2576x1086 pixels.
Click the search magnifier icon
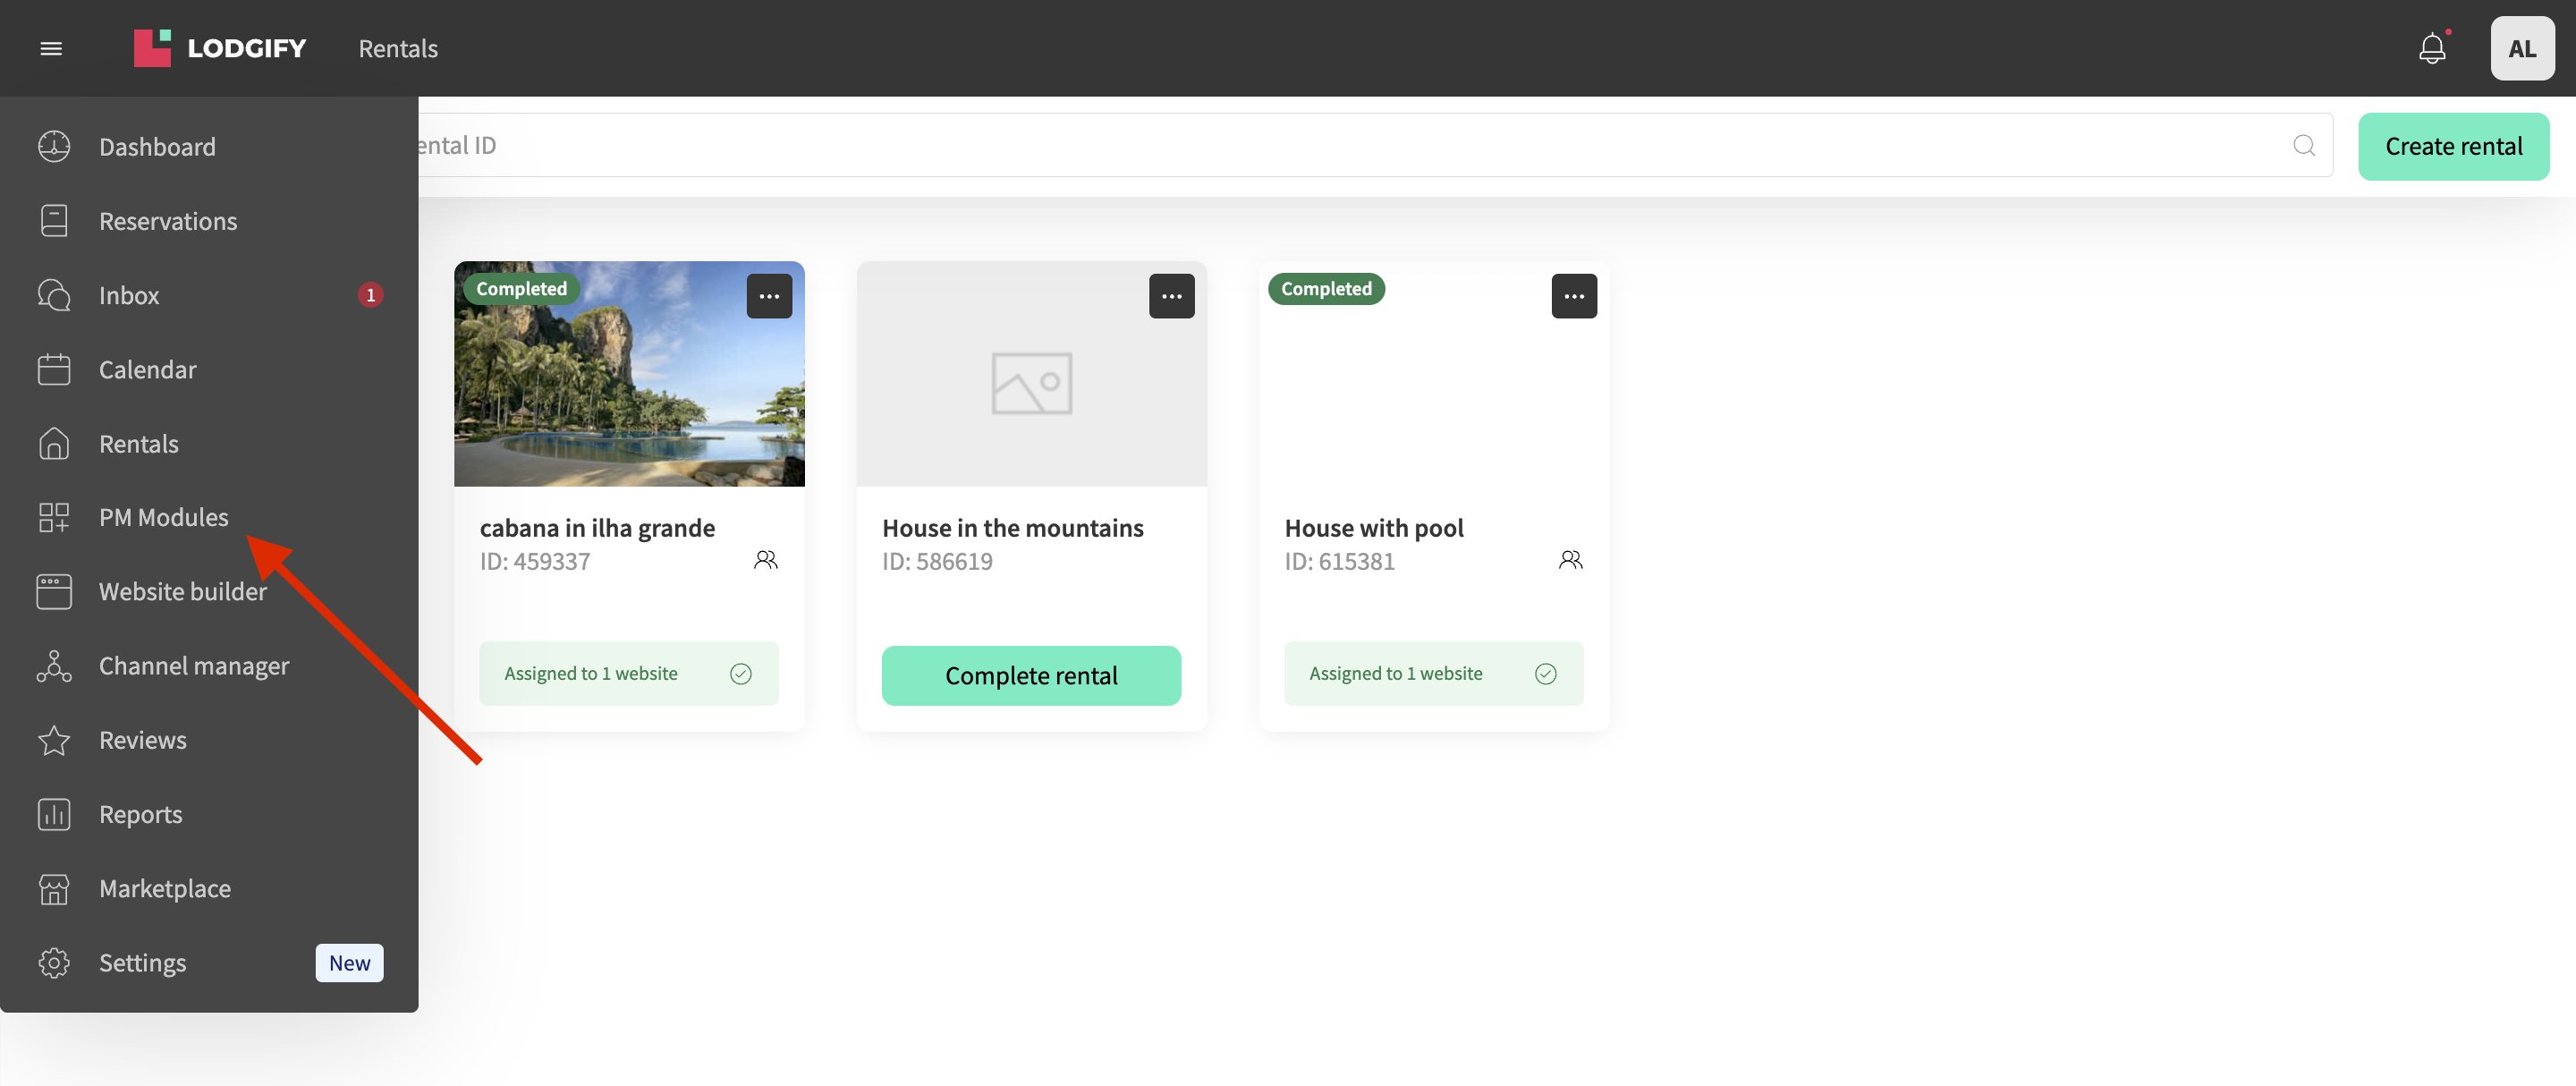tap(2303, 145)
